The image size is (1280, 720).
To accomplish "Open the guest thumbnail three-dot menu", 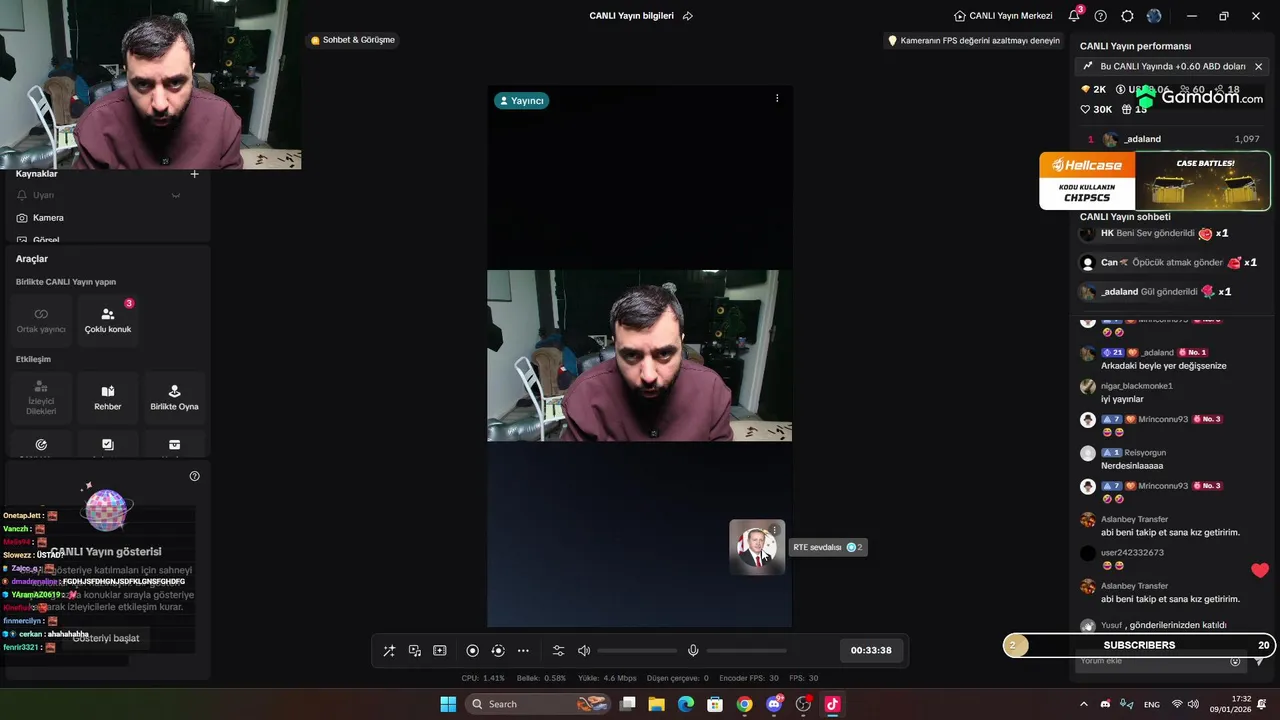I will pyautogui.click(x=774, y=530).
